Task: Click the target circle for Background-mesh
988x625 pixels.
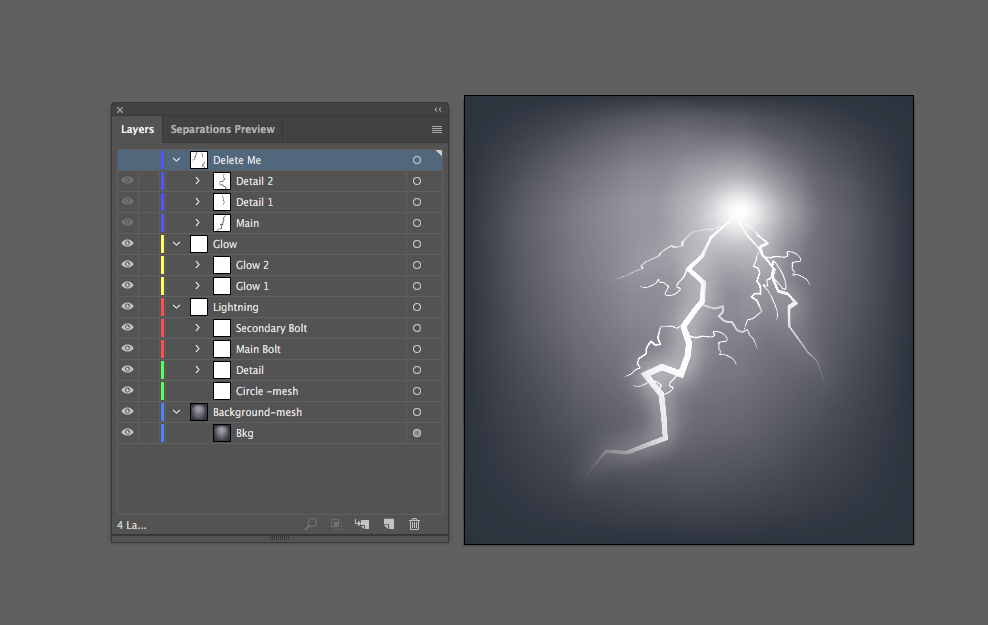Action: 417,412
